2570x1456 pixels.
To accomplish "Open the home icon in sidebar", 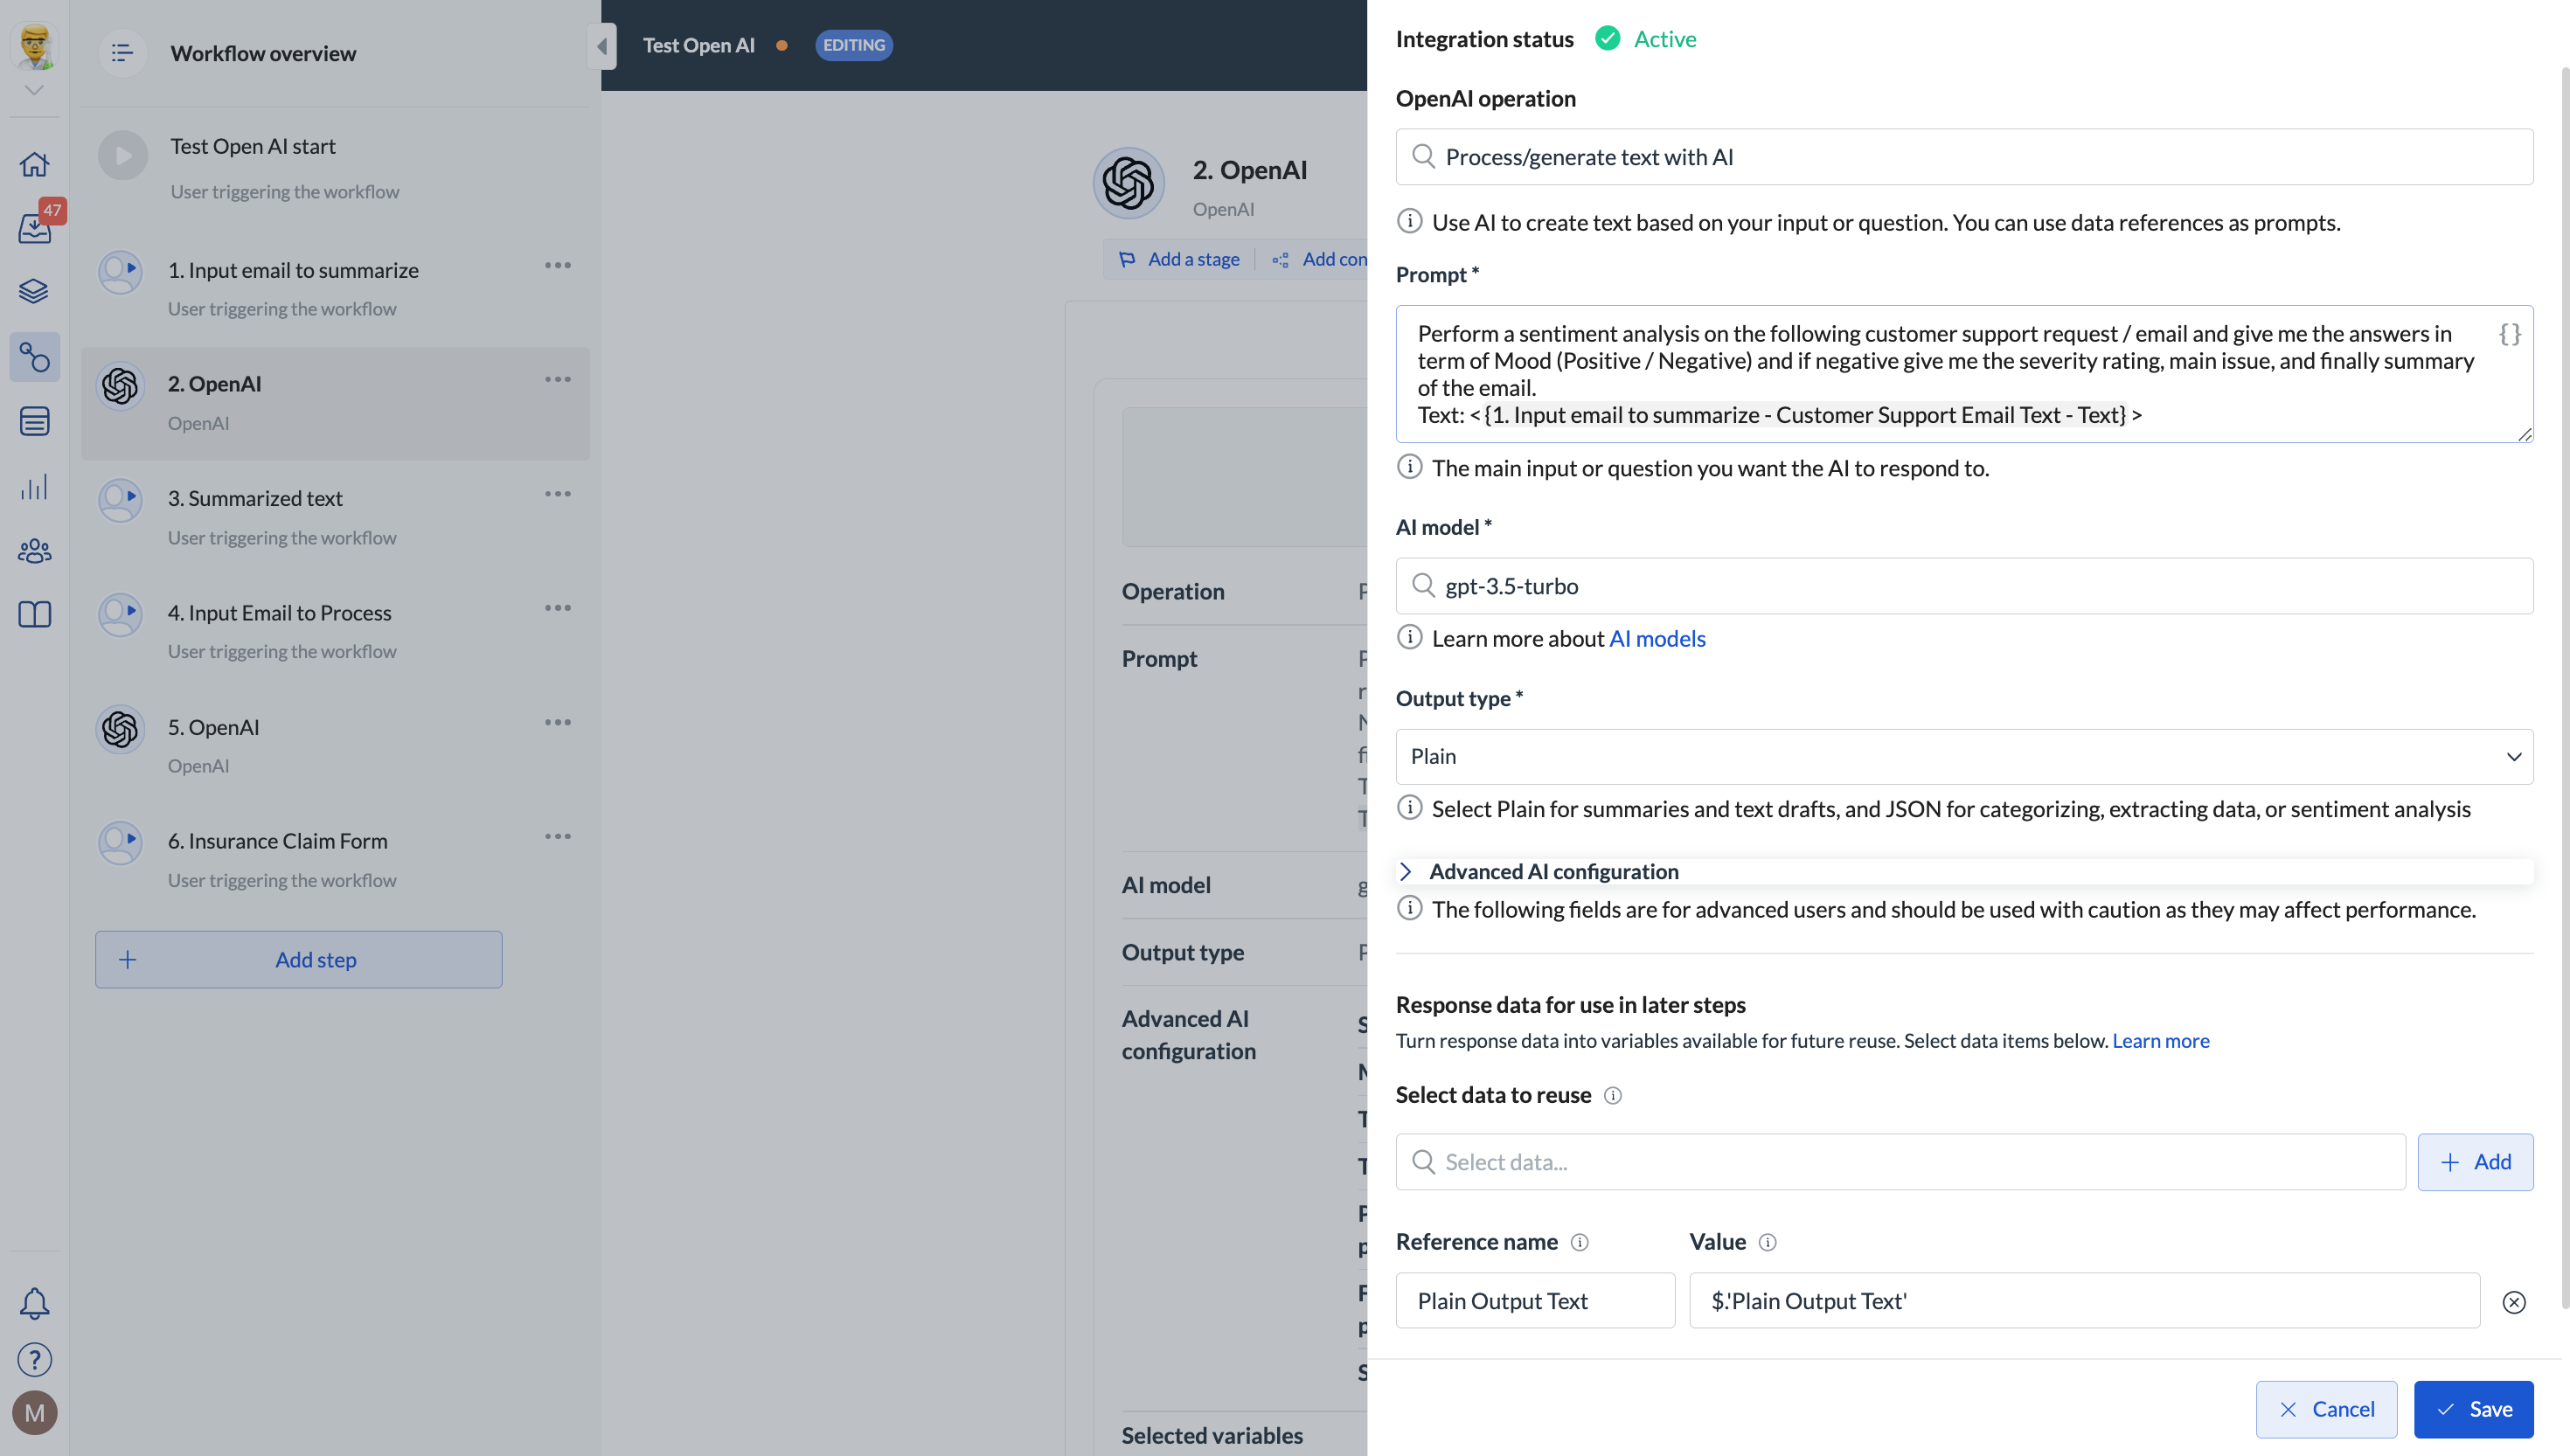I will coord(34,164).
